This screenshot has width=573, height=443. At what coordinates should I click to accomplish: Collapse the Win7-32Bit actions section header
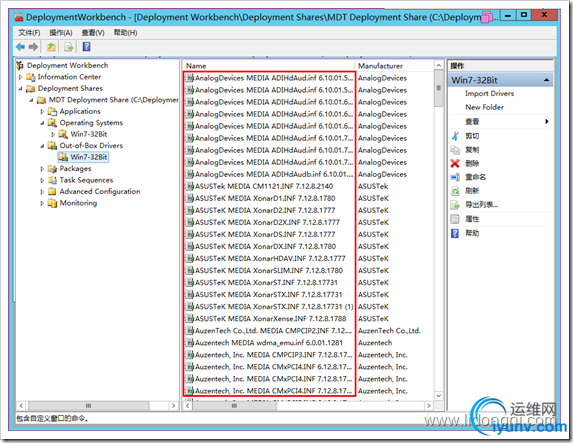coord(546,80)
